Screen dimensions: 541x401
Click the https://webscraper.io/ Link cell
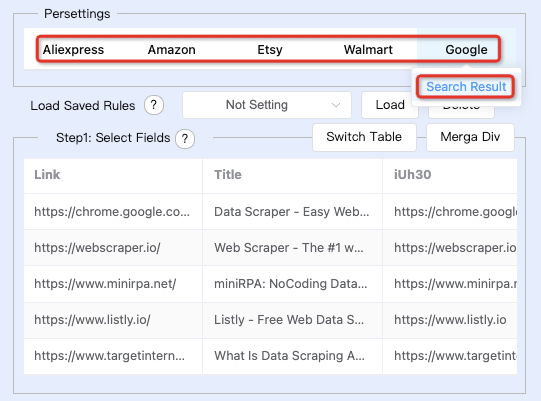pos(113,247)
